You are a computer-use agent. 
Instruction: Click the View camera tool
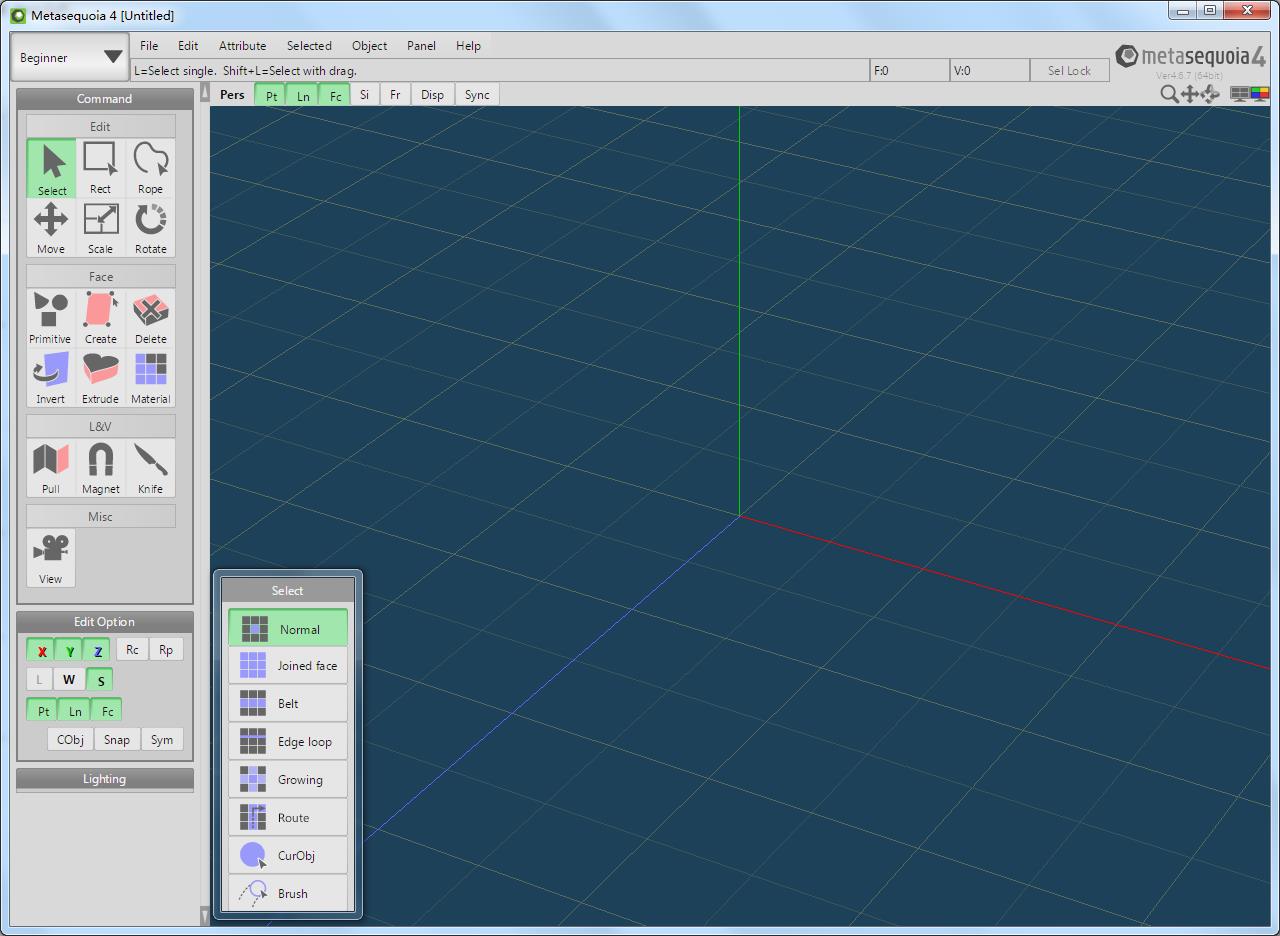50,558
